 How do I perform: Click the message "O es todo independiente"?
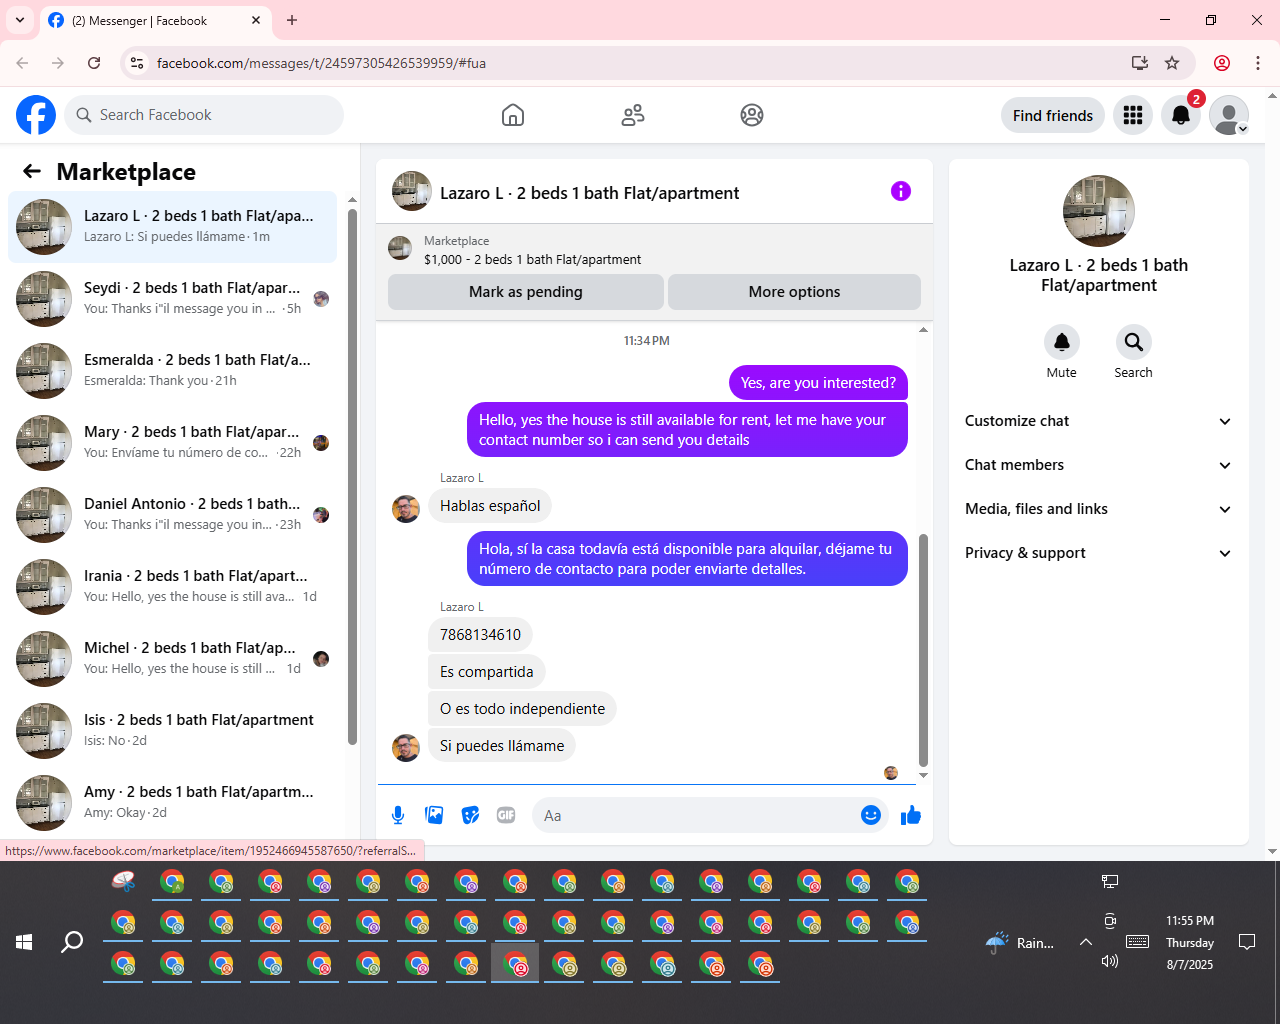click(522, 709)
